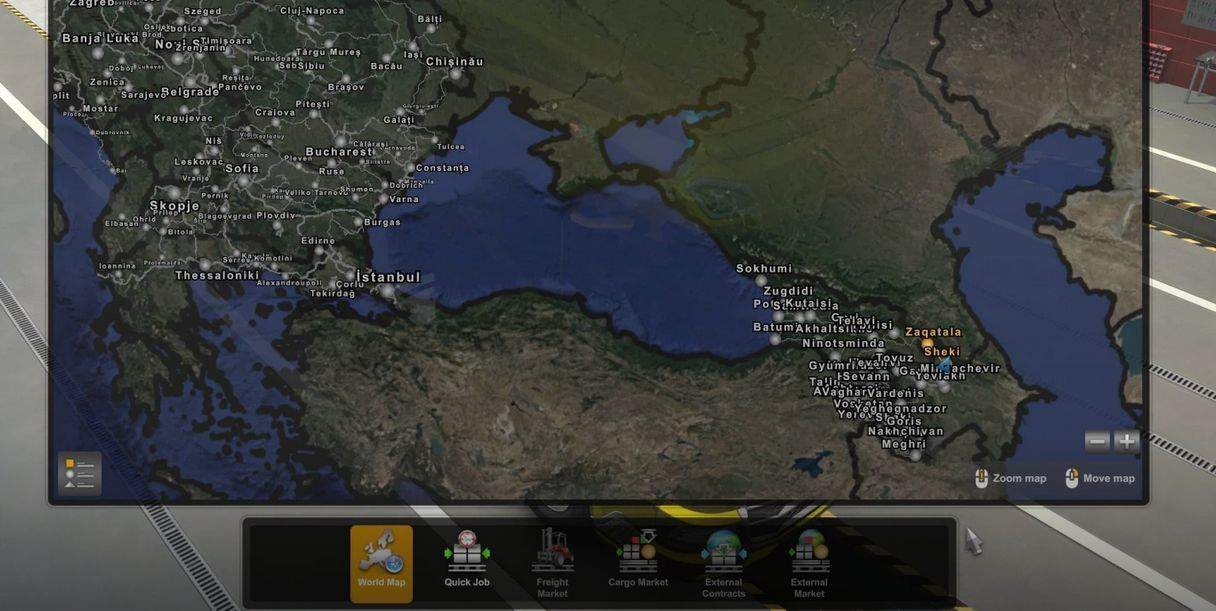Viewport: 1216px width, 611px height.
Task: Open the Quick Job menu
Action: point(467,562)
